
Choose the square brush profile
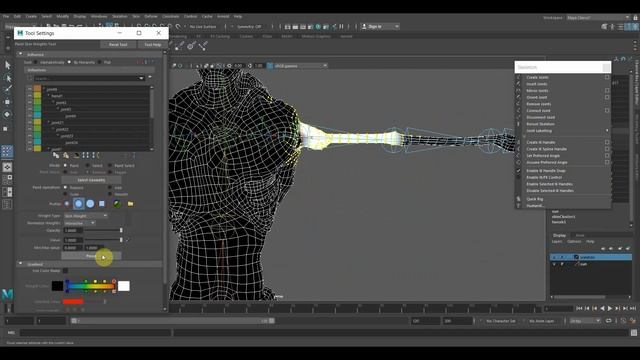pos(102,203)
